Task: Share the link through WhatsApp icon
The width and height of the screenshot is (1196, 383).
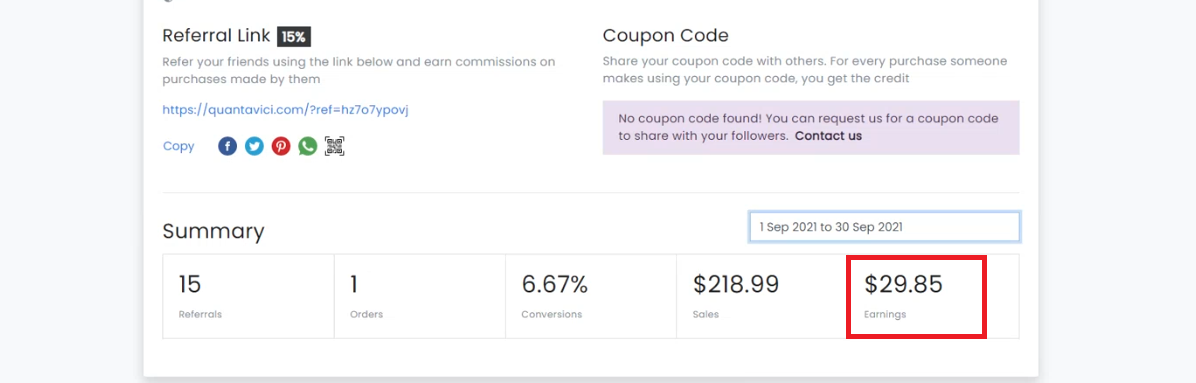Action: [x=307, y=146]
